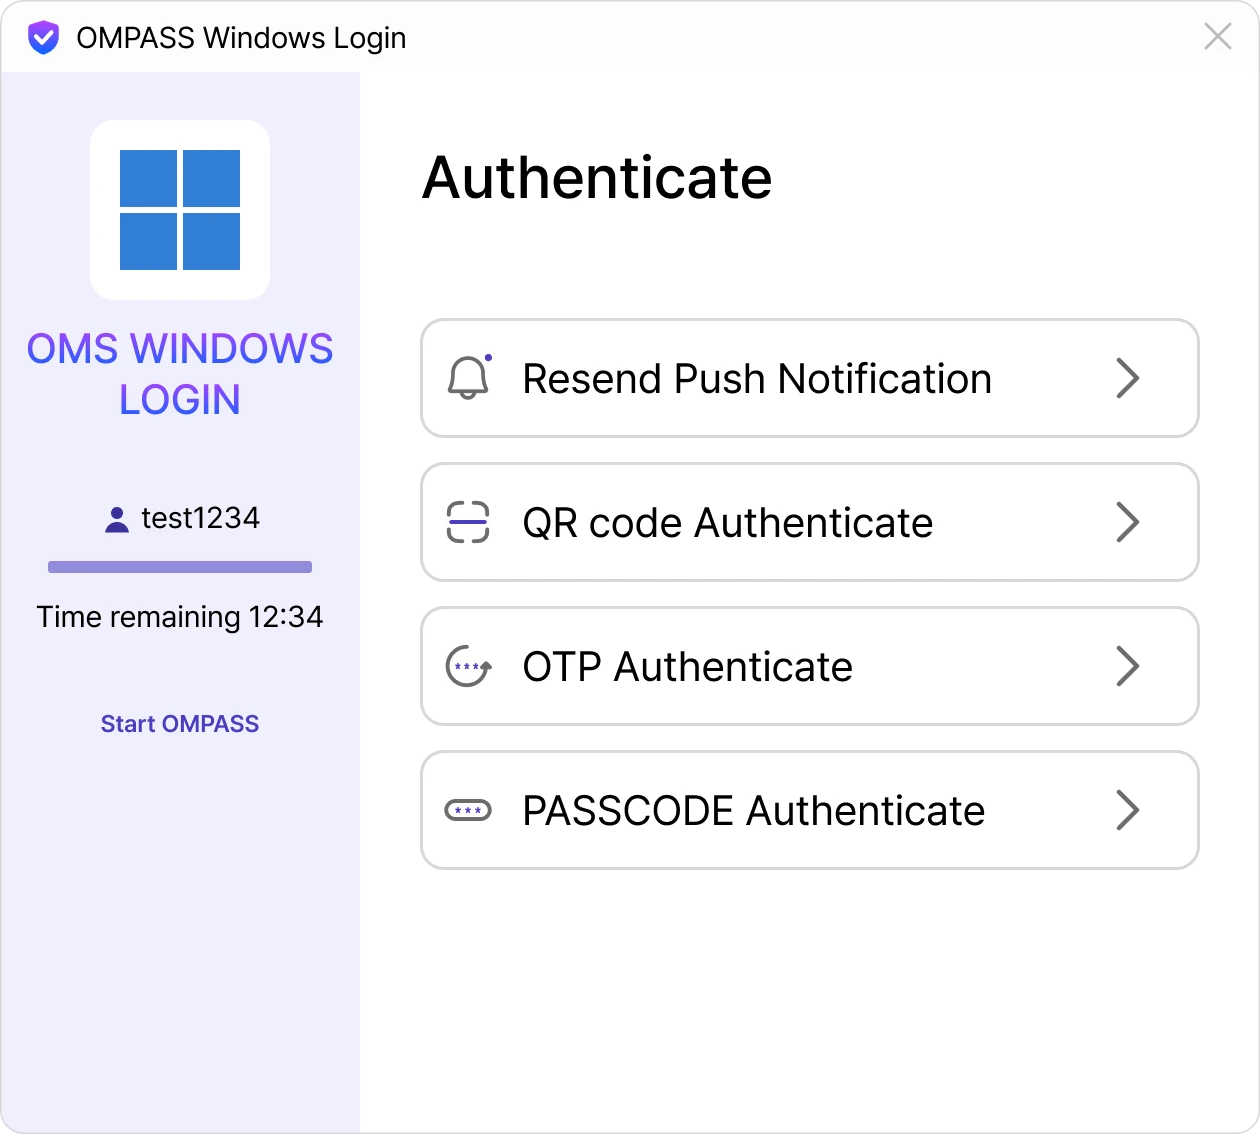Click the Windows logo tile
1260x1134 pixels.
[x=180, y=210]
